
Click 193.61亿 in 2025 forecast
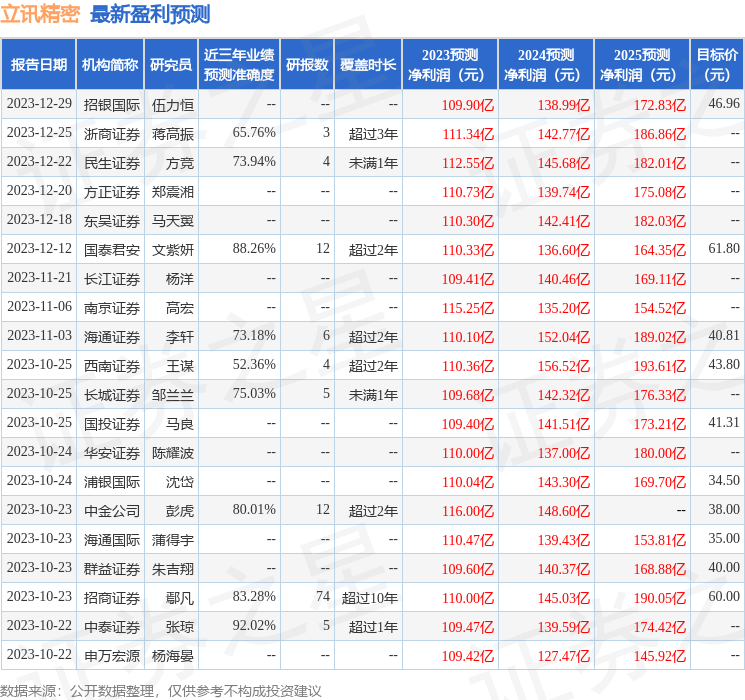pos(660,366)
